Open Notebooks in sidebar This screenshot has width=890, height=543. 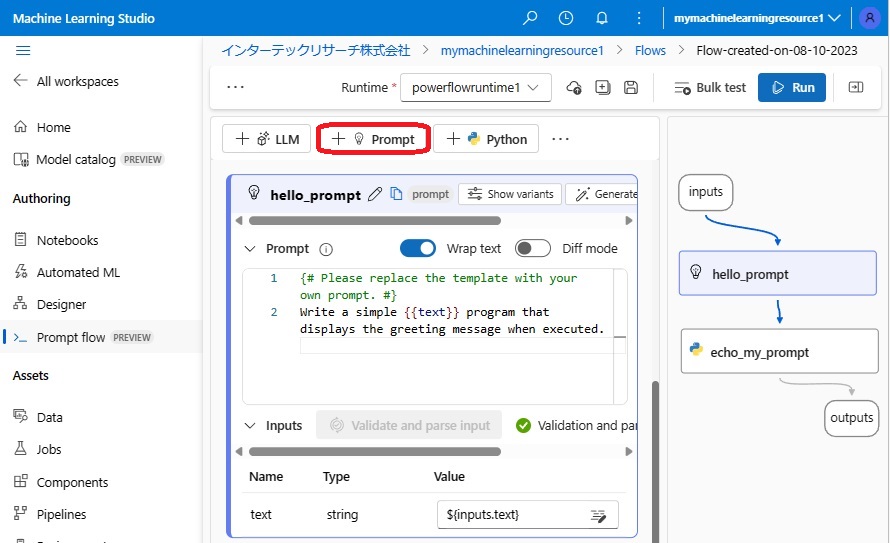(56, 240)
